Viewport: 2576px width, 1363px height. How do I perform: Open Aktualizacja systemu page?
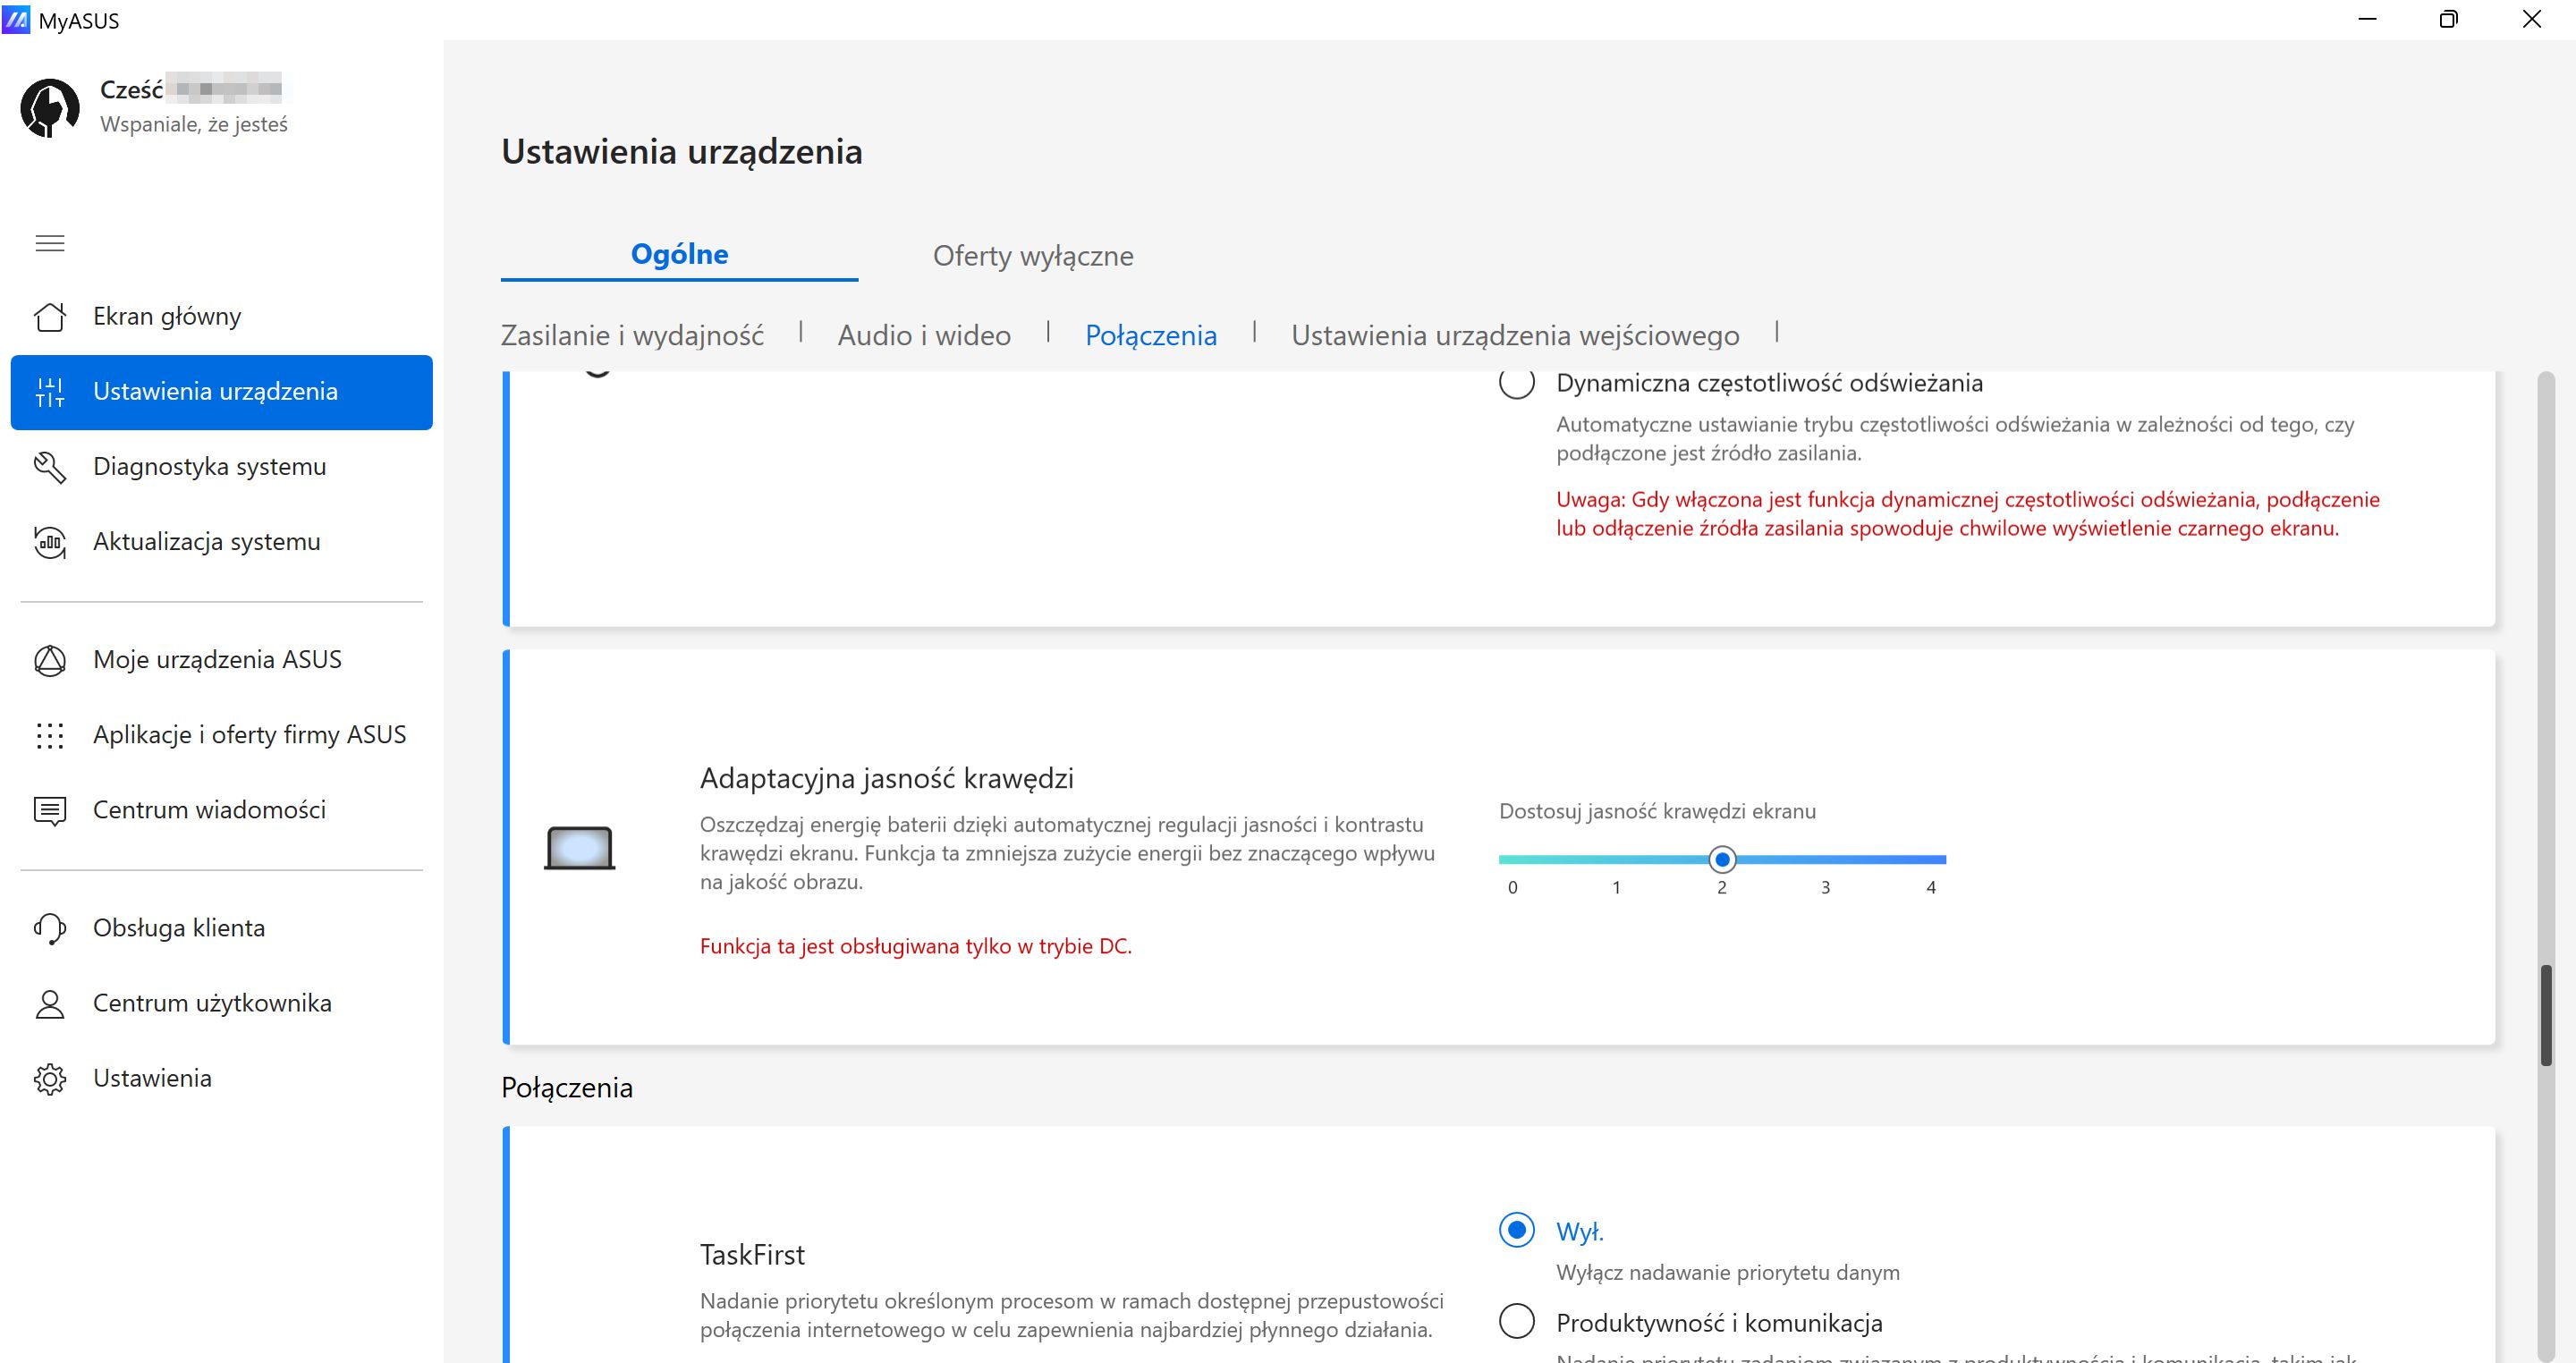pos(222,542)
